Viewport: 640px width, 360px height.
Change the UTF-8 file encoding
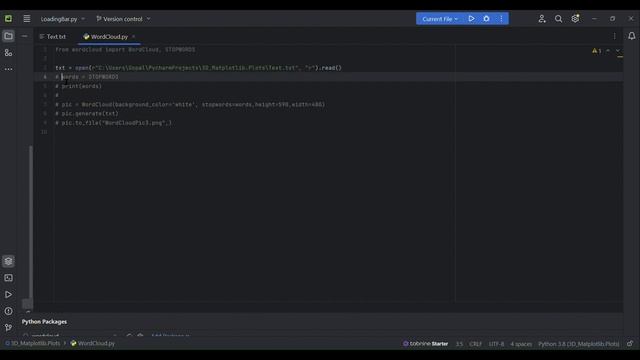496,344
